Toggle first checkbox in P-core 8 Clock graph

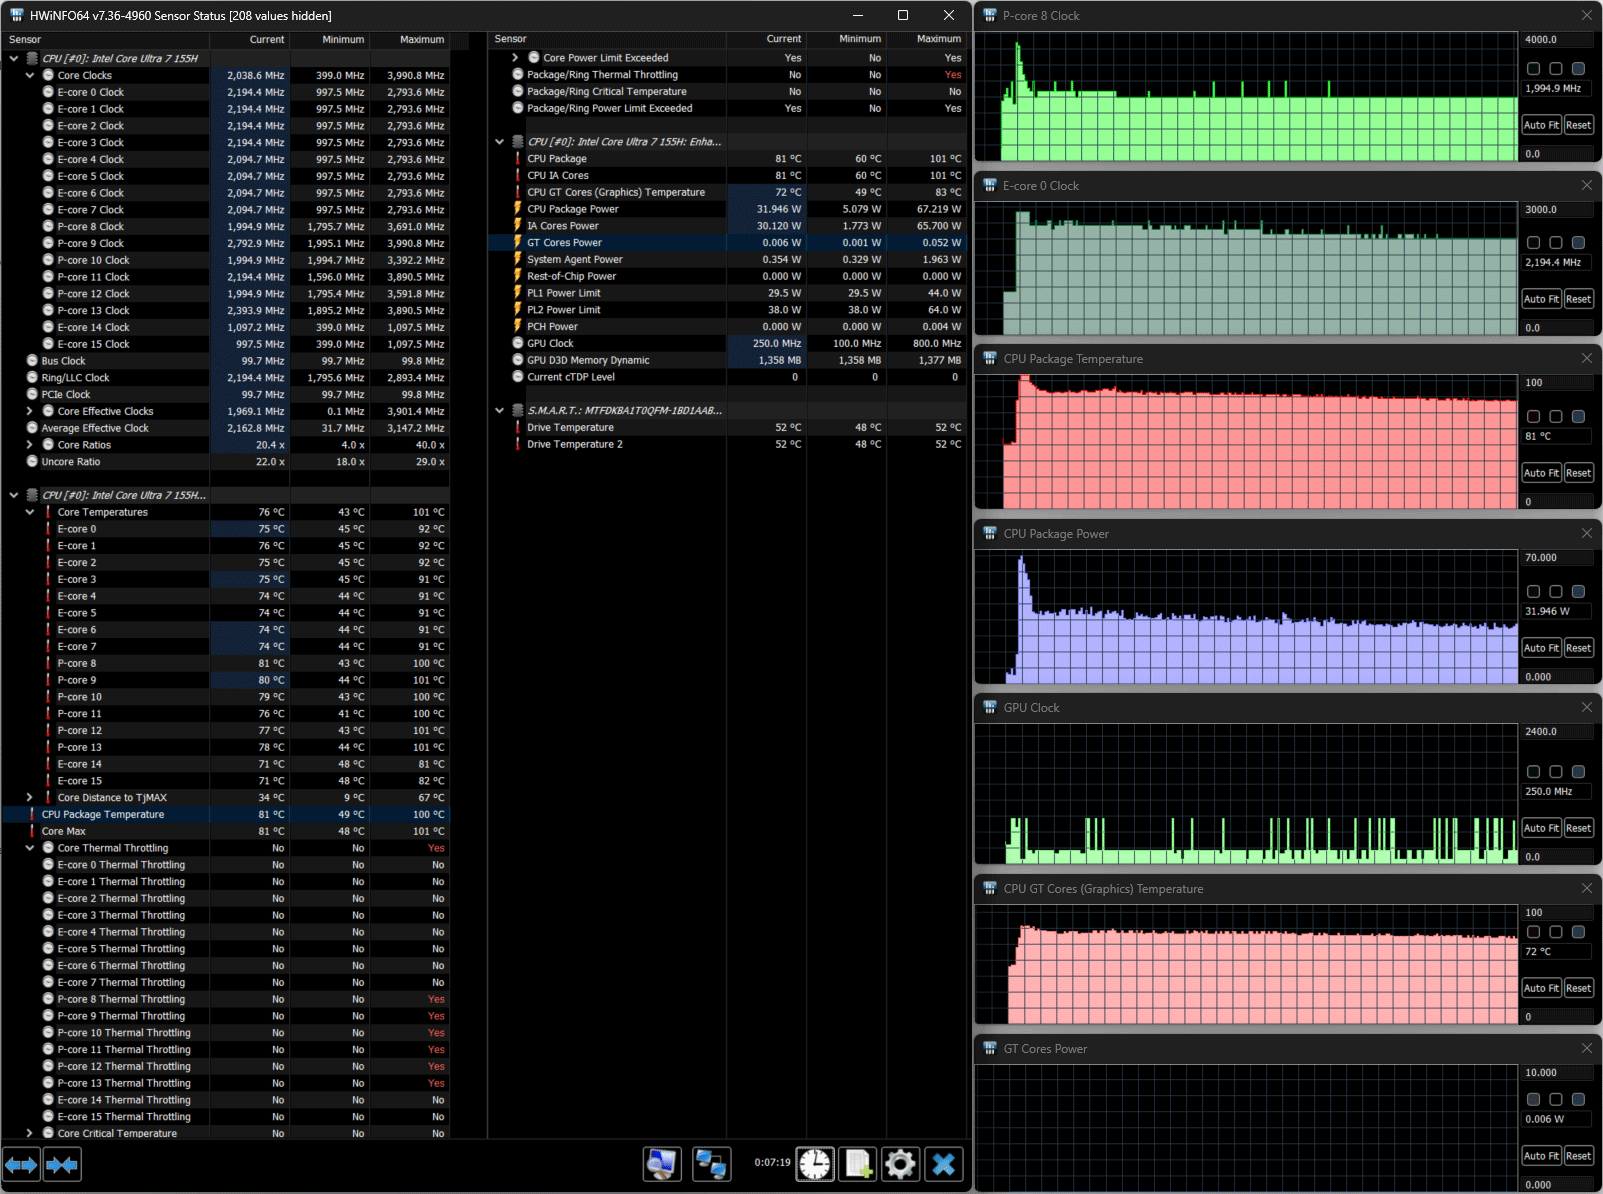[x=1533, y=69]
